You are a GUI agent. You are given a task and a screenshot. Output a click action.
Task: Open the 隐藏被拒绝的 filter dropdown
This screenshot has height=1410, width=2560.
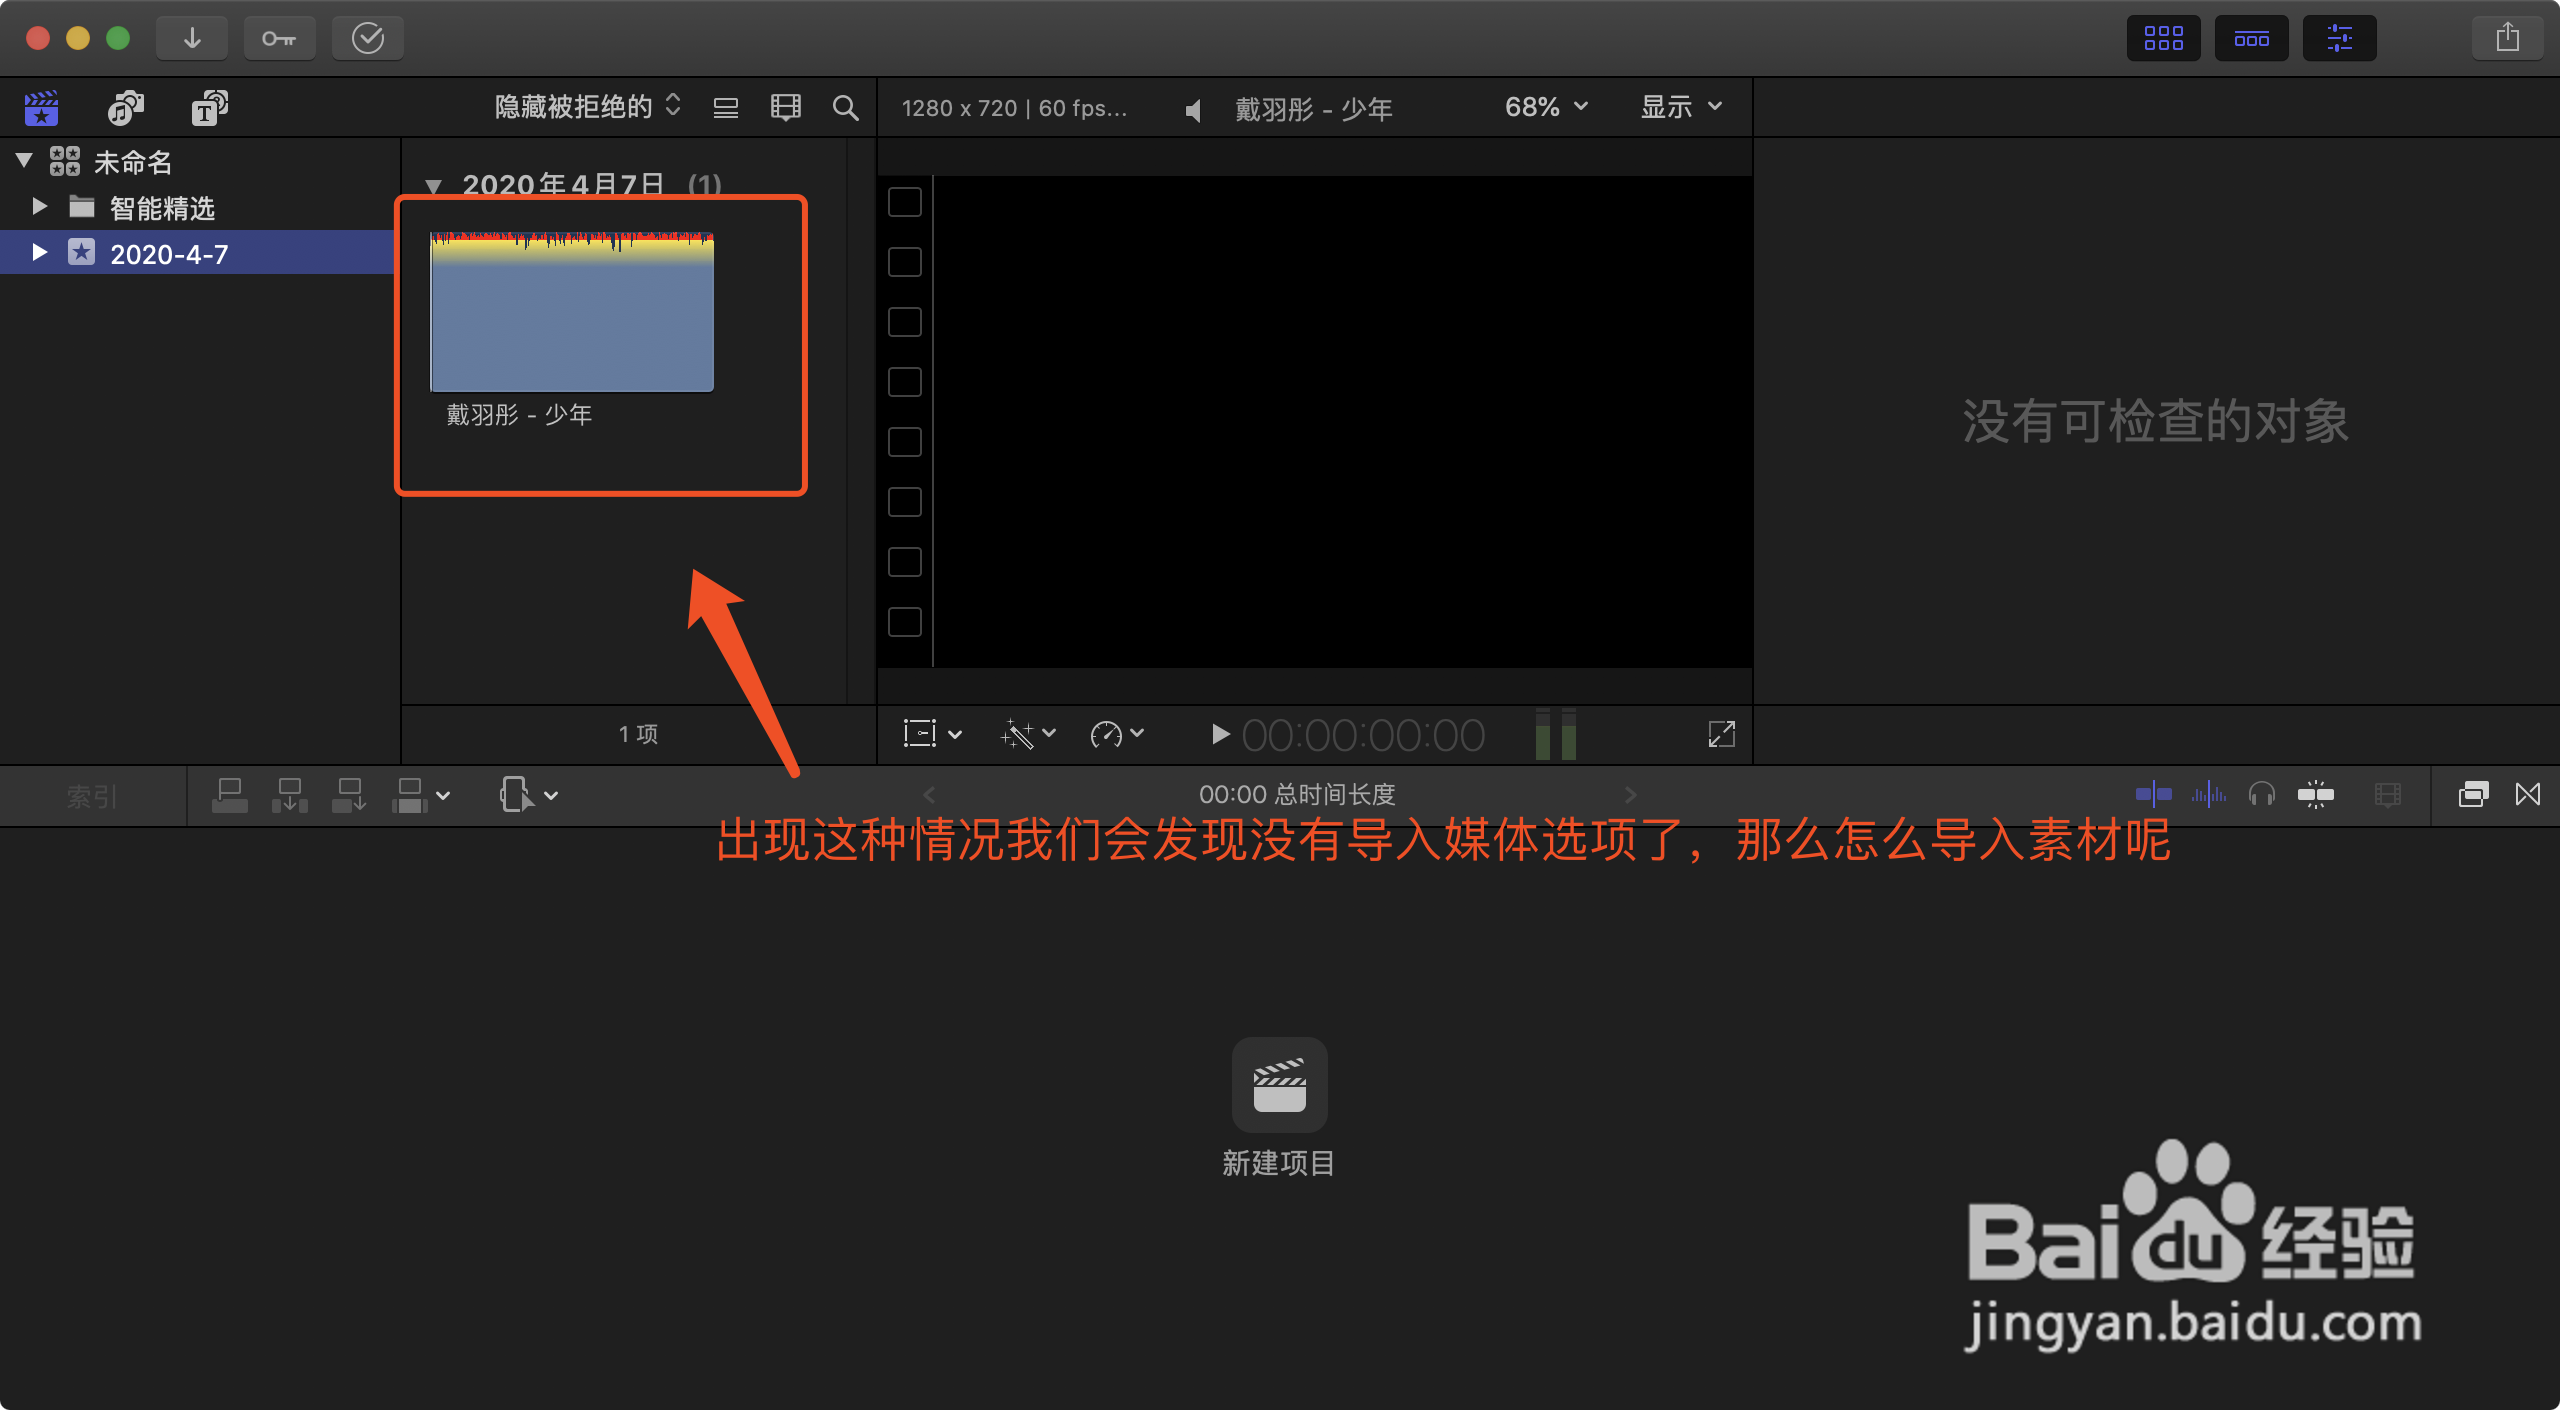coord(580,107)
